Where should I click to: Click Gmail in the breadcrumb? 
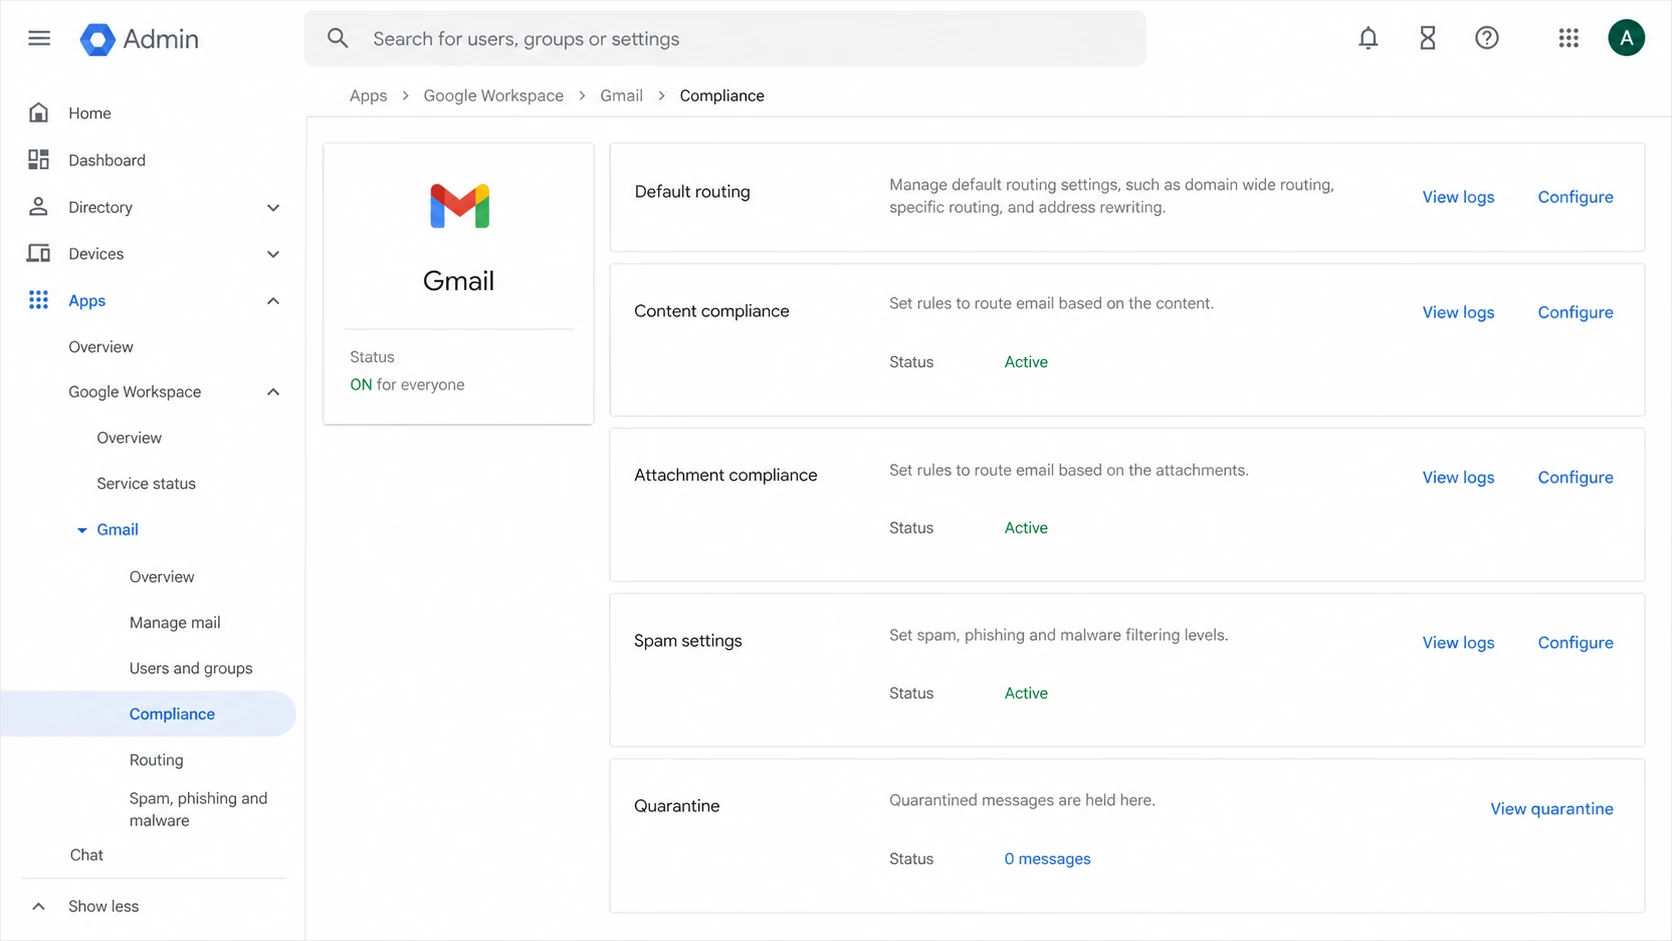click(x=621, y=95)
